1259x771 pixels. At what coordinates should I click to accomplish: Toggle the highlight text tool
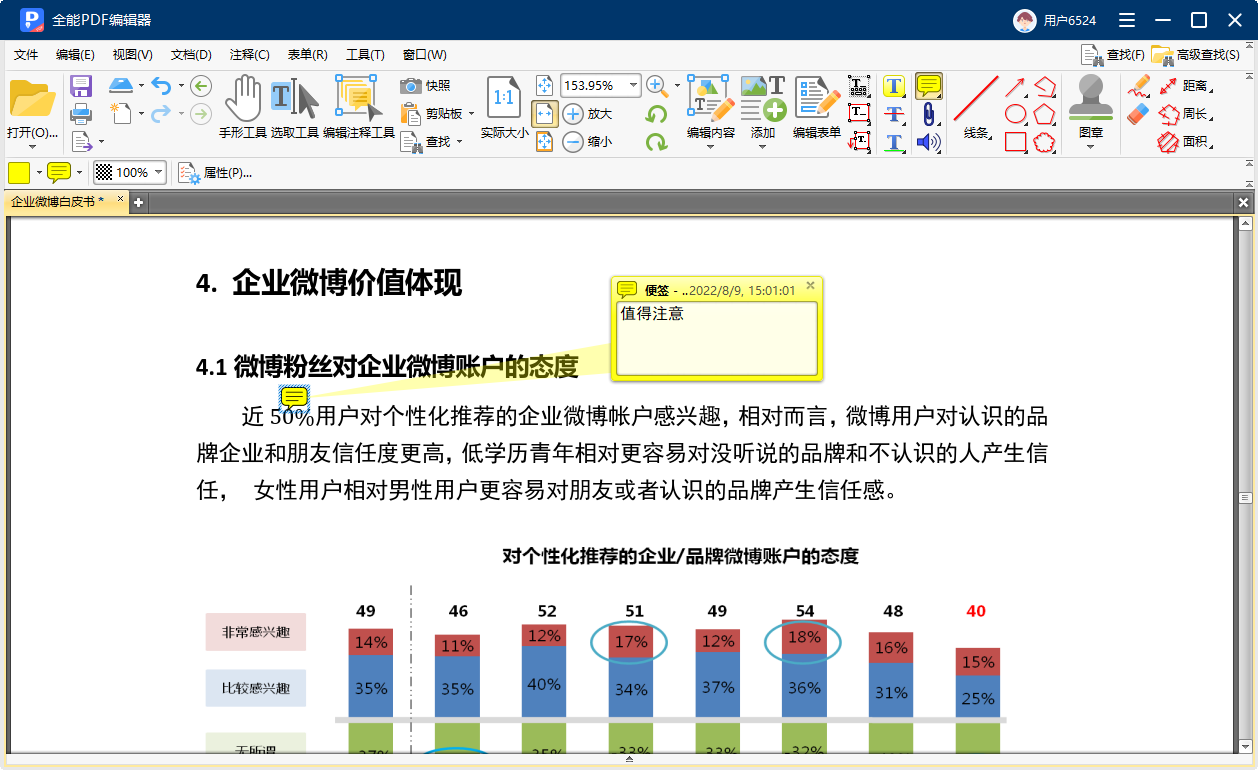(x=894, y=86)
